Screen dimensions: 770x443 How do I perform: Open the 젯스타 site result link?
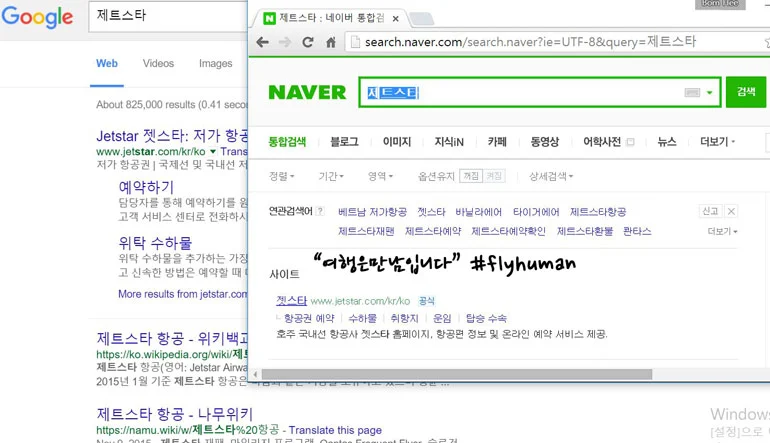[x=291, y=301]
